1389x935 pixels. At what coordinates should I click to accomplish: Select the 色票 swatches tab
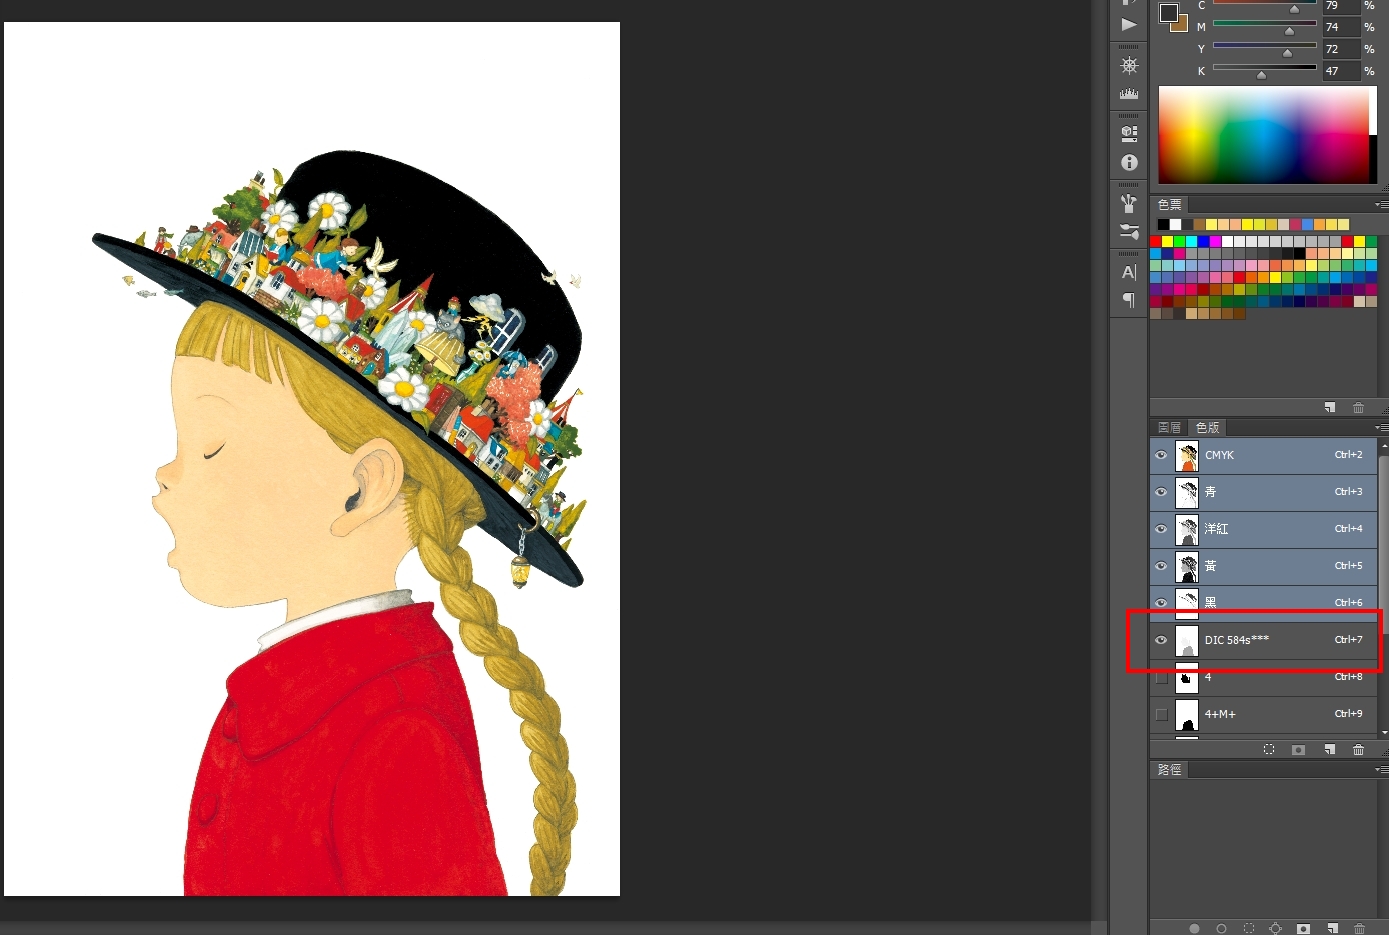[1170, 204]
